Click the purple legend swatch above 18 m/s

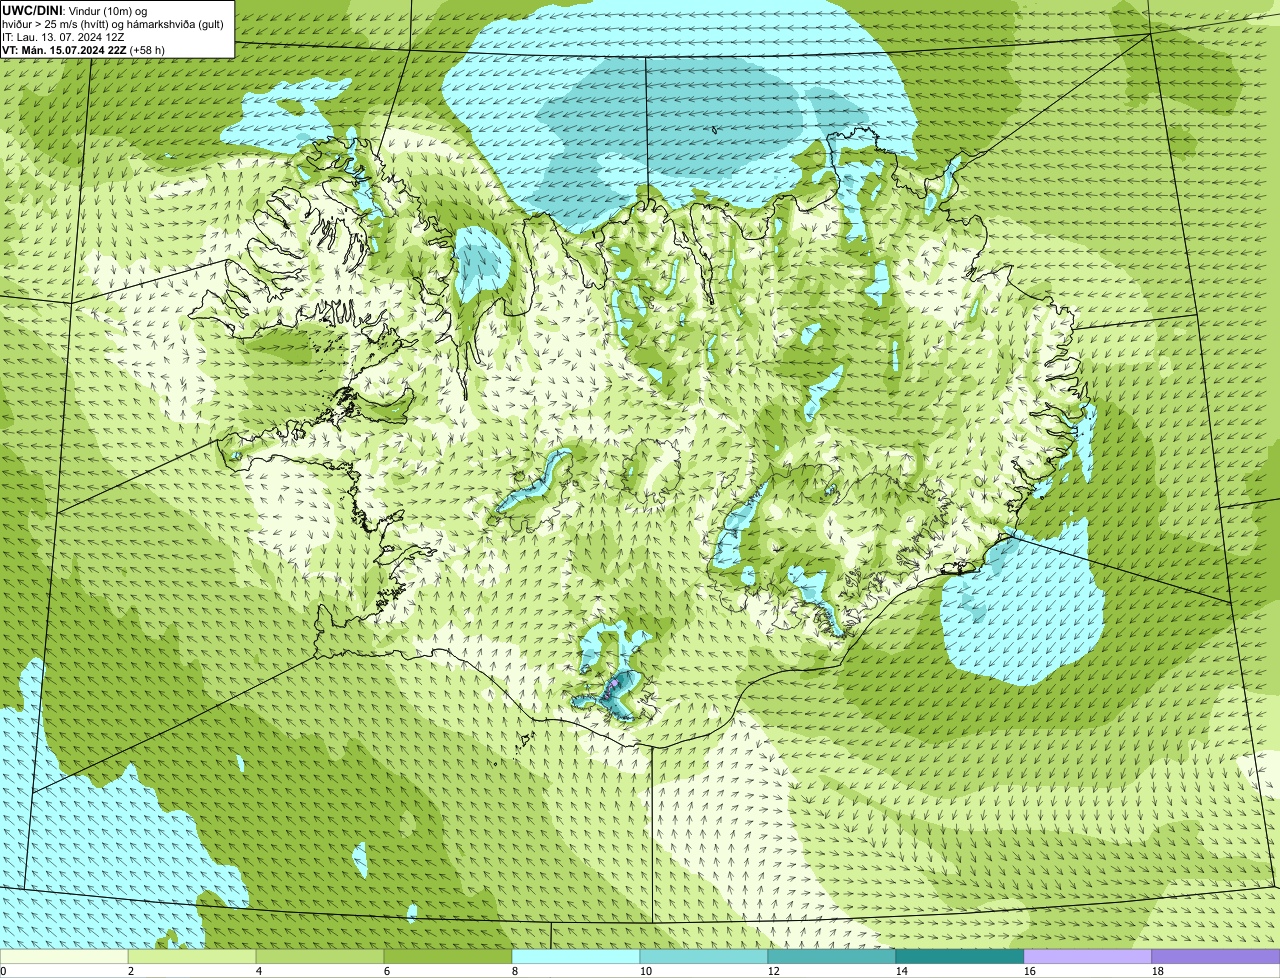point(1216,957)
